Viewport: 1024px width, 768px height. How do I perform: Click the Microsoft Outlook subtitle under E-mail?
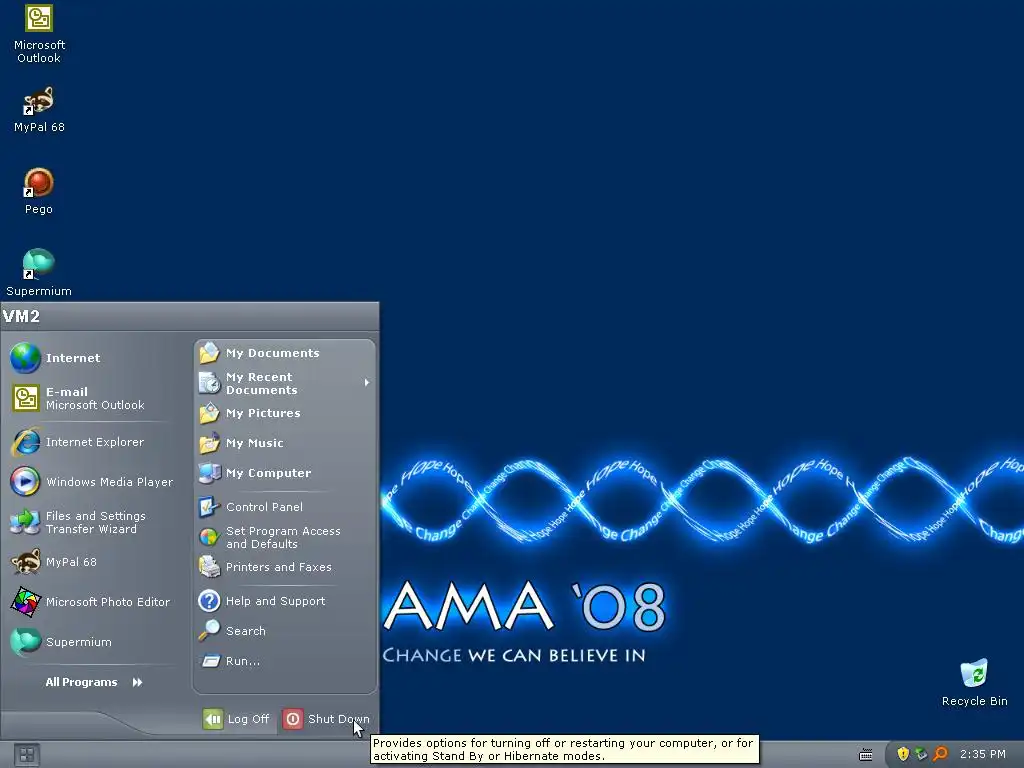point(95,405)
